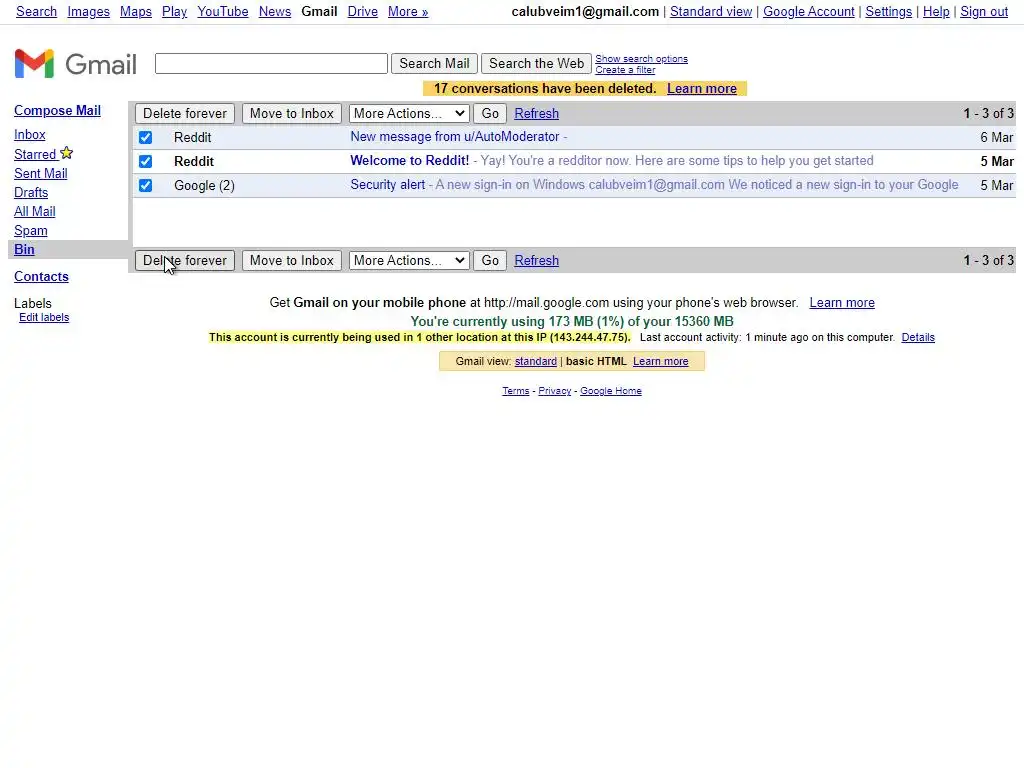
Task: Open Google Account link
Action: tap(808, 12)
